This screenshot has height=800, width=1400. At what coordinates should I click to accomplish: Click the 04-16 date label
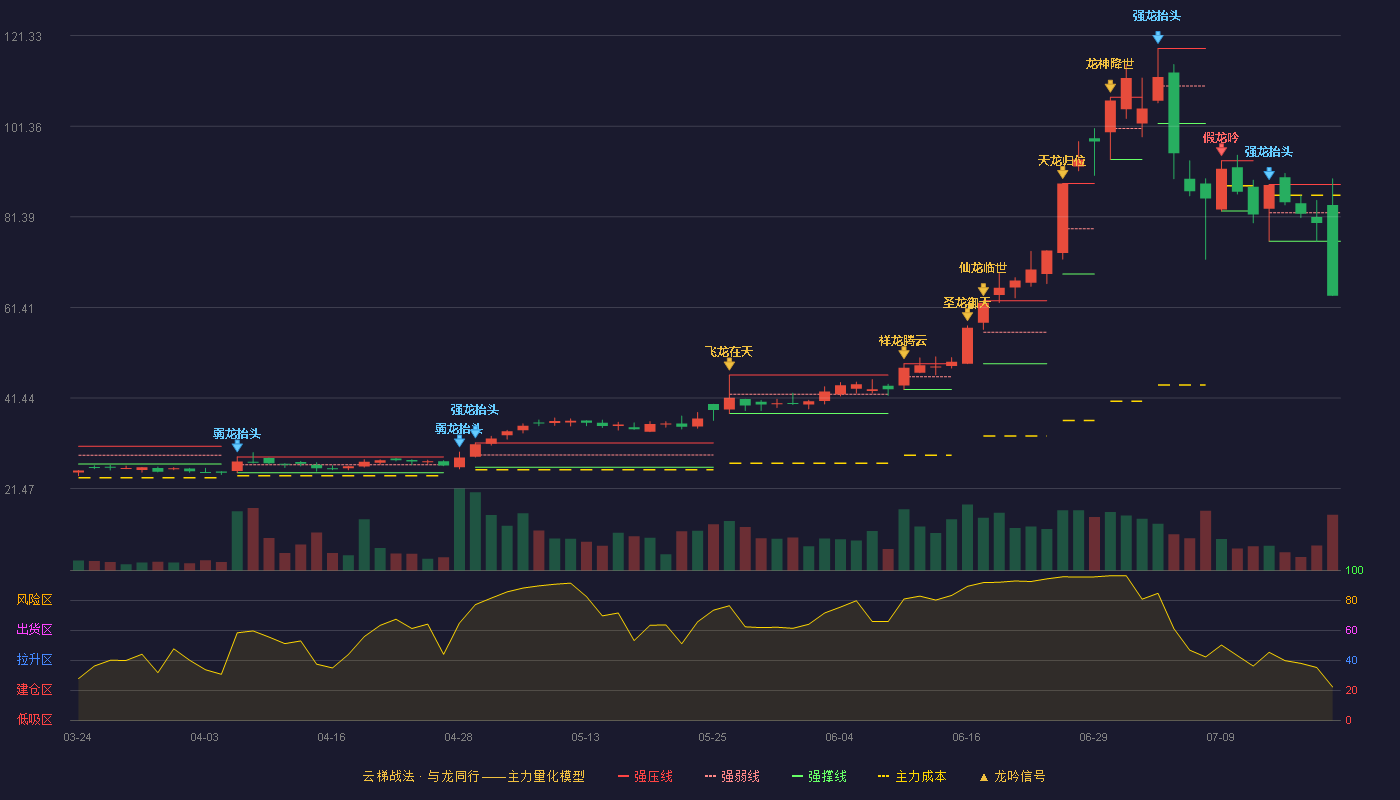click(x=331, y=737)
